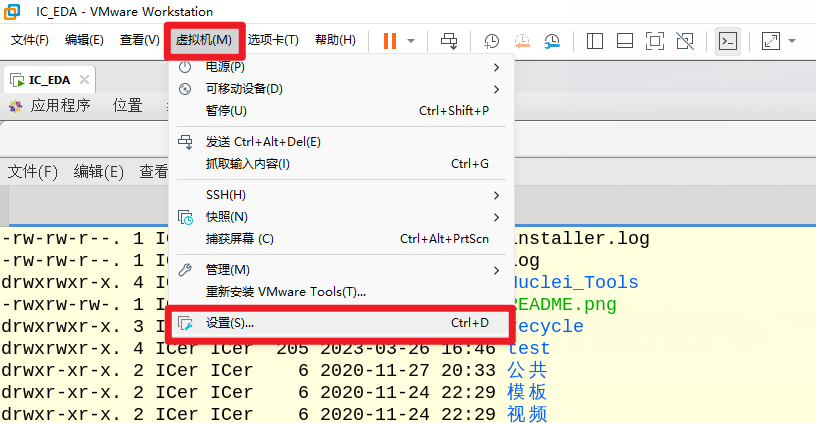Toggle the sidebar library panel icon

click(594, 41)
